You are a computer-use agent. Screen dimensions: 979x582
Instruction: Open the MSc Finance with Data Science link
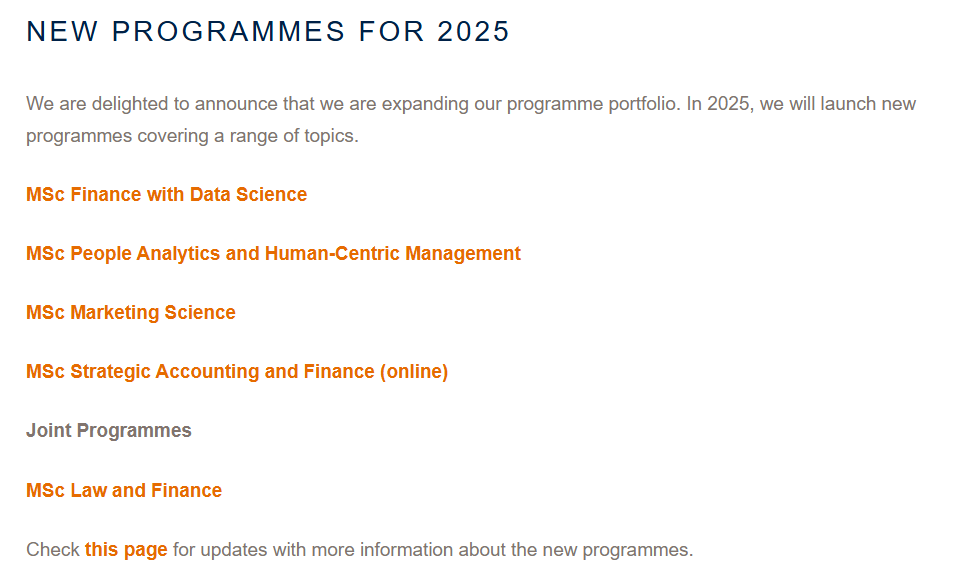click(166, 194)
